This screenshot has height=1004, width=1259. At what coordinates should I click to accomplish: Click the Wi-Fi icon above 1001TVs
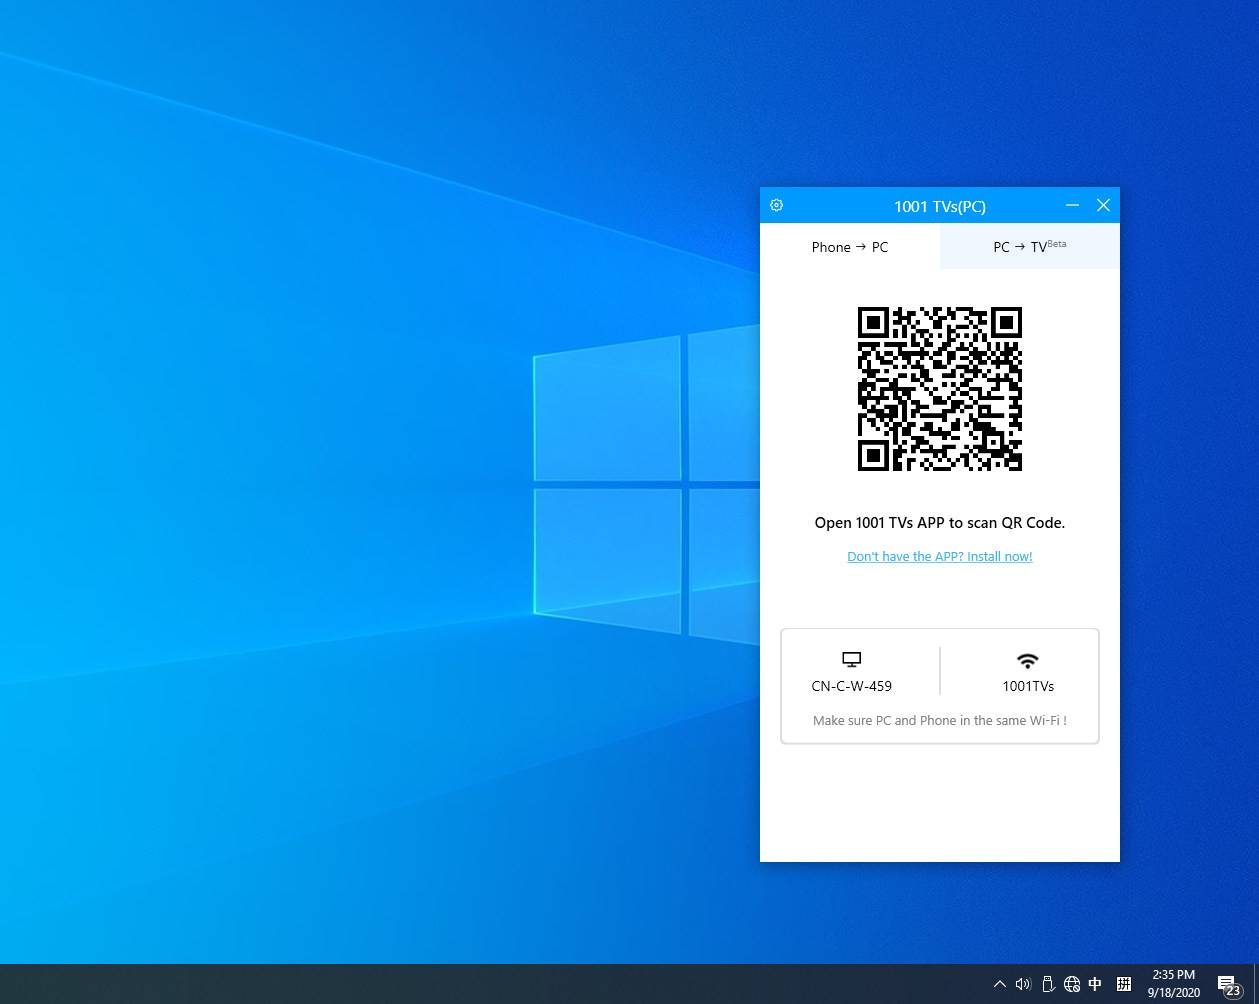(1028, 660)
